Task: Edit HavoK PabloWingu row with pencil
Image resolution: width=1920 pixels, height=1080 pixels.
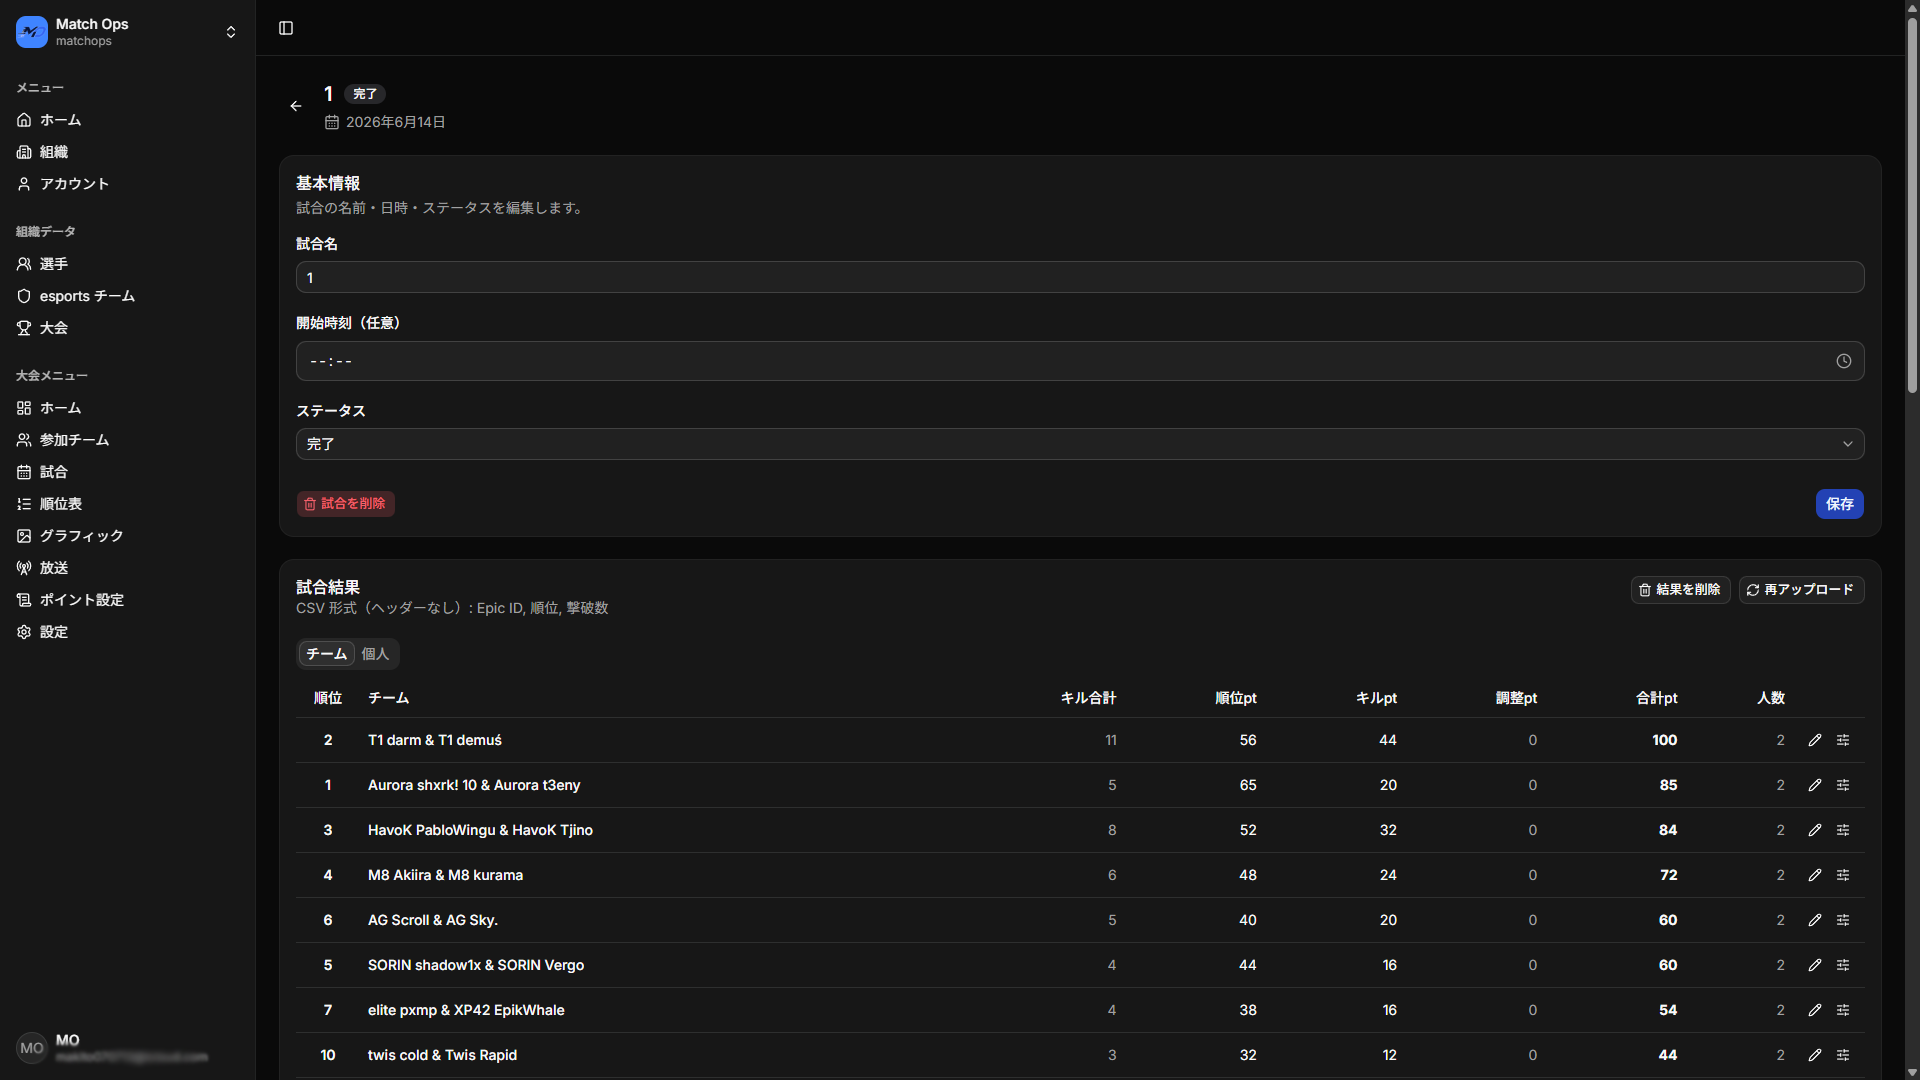Action: 1815,830
